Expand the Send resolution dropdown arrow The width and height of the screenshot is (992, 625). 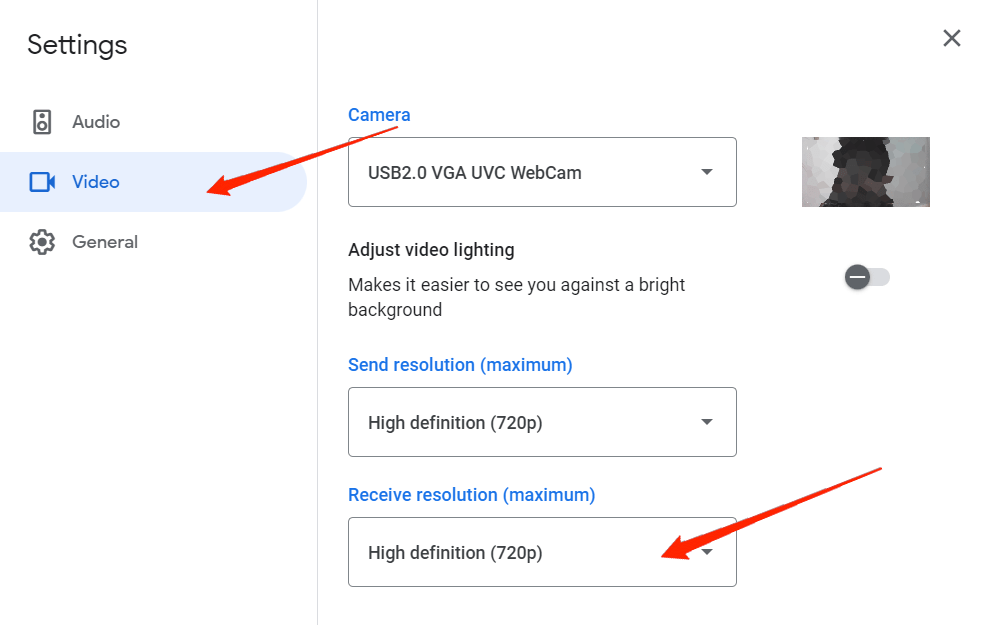coord(707,422)
